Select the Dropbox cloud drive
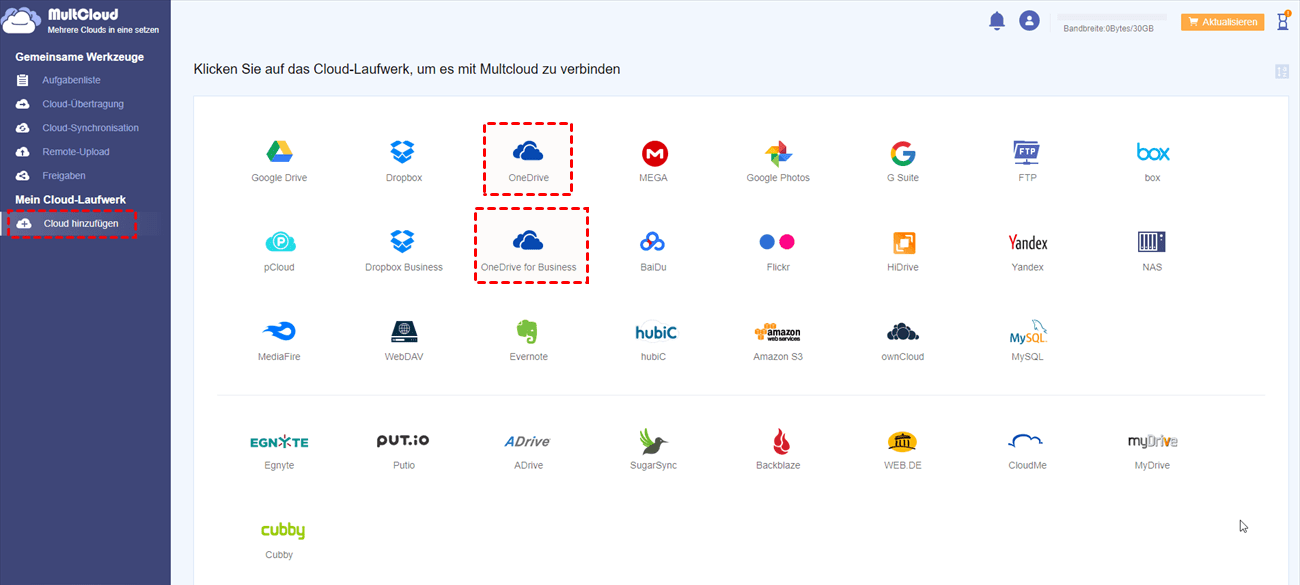Screen dimensions: 1300x585 tap(403, 152)
